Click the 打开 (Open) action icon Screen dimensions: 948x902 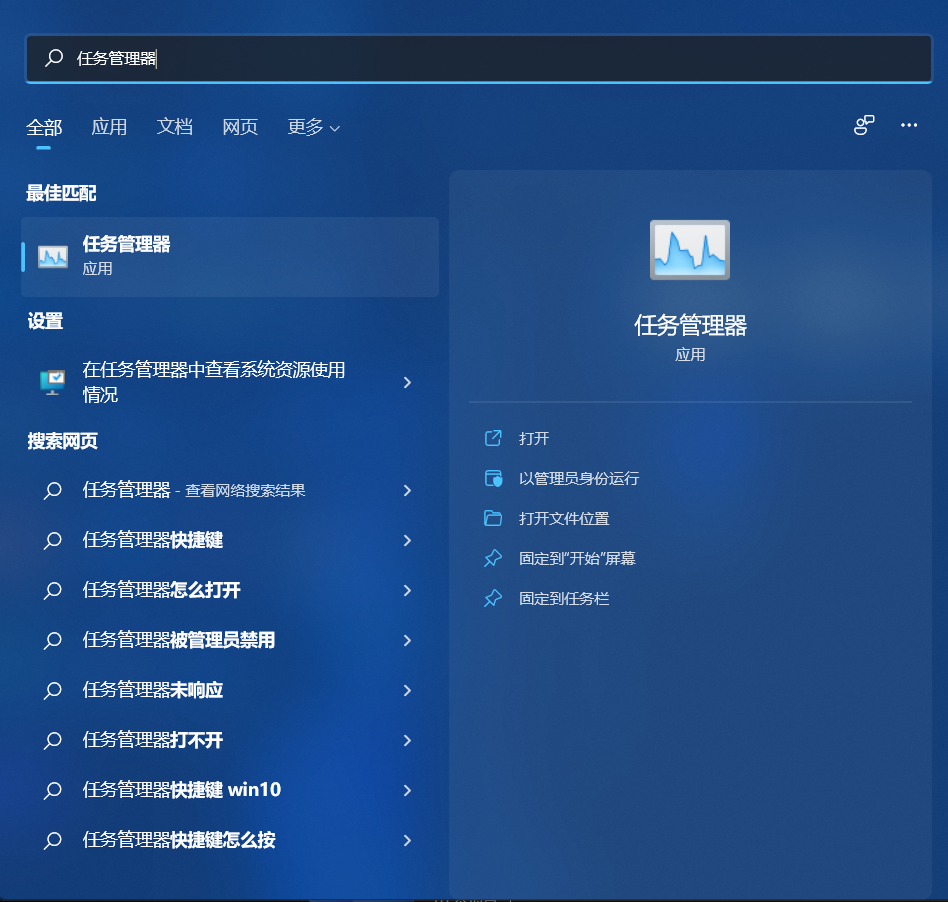pos(493,438)
